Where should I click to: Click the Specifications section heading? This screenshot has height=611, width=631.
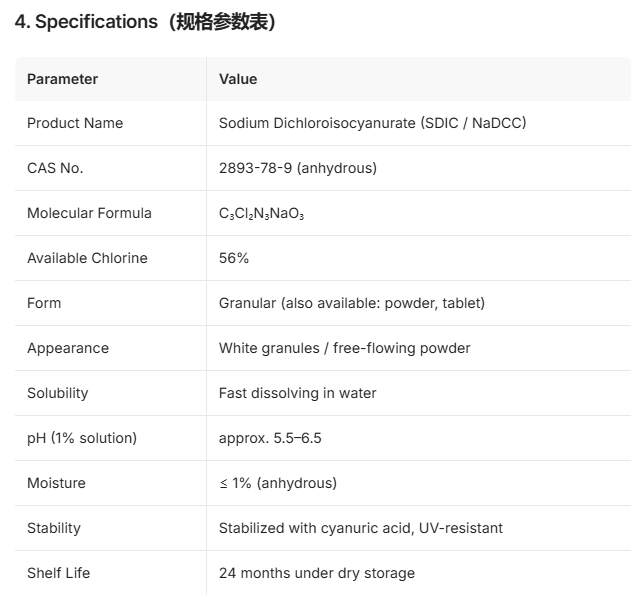[x=145, y=22]
